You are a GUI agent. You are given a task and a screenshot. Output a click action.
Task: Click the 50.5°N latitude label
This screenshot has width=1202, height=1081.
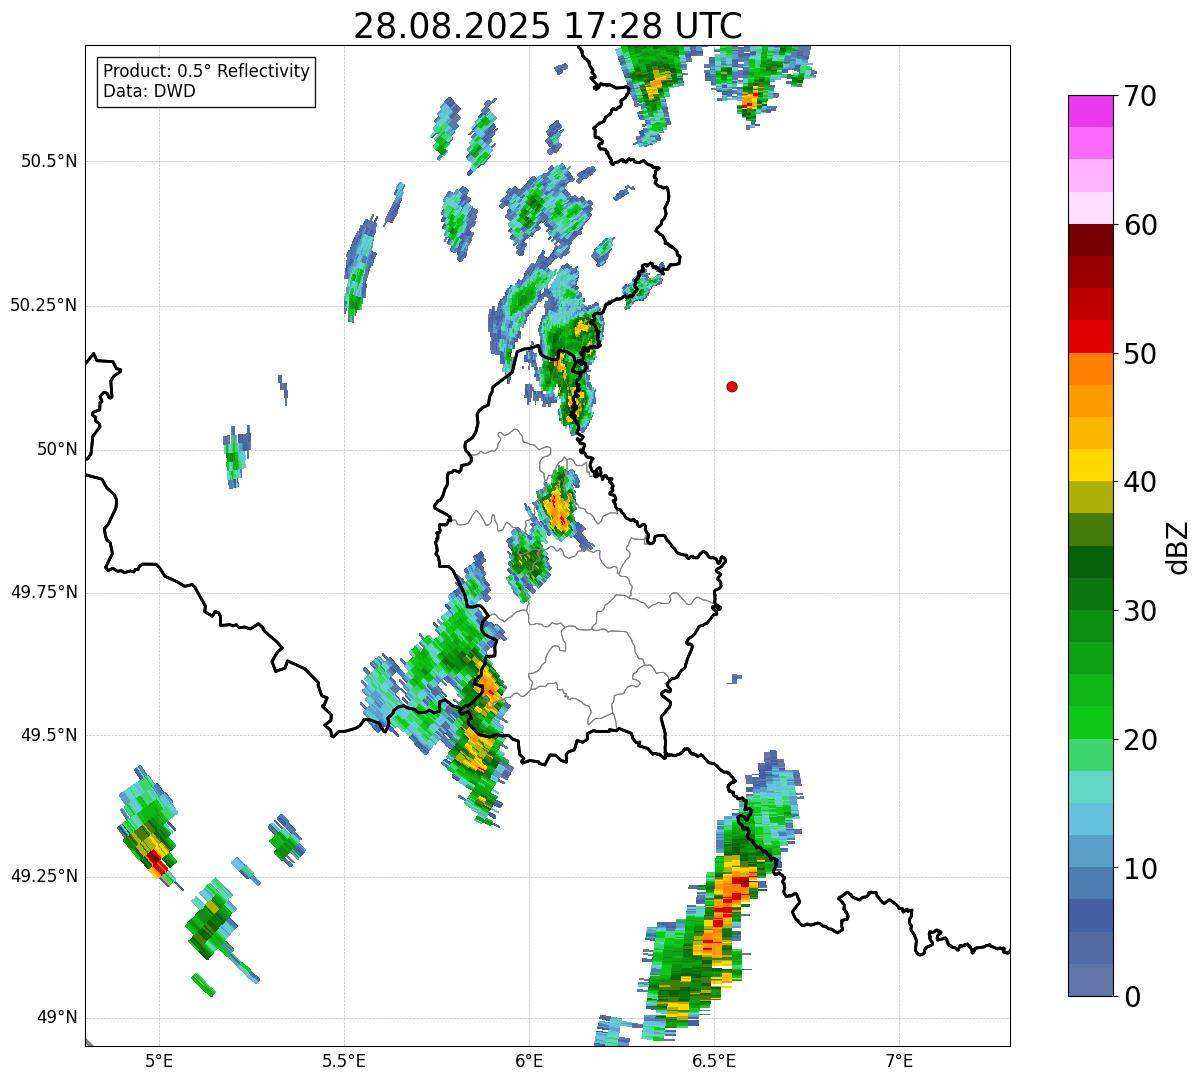(49, 161)
